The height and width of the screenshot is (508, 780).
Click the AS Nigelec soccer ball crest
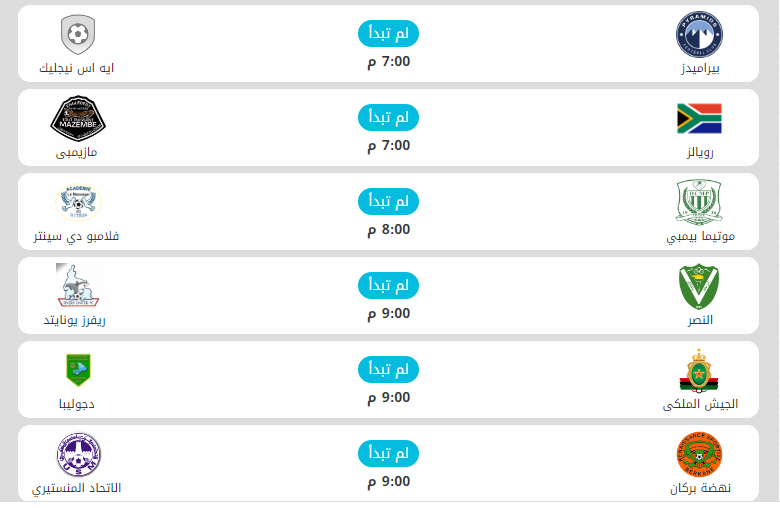click(x=77, y=35)
